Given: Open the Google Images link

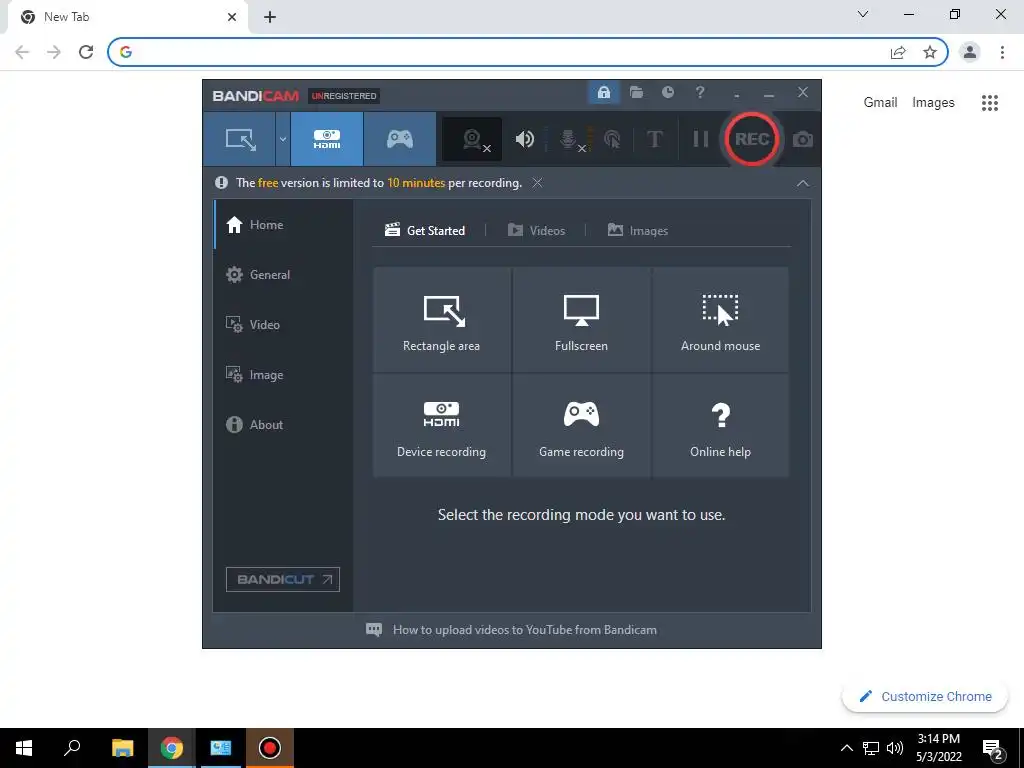Looking at the screenshot, I should coord(933,103).
